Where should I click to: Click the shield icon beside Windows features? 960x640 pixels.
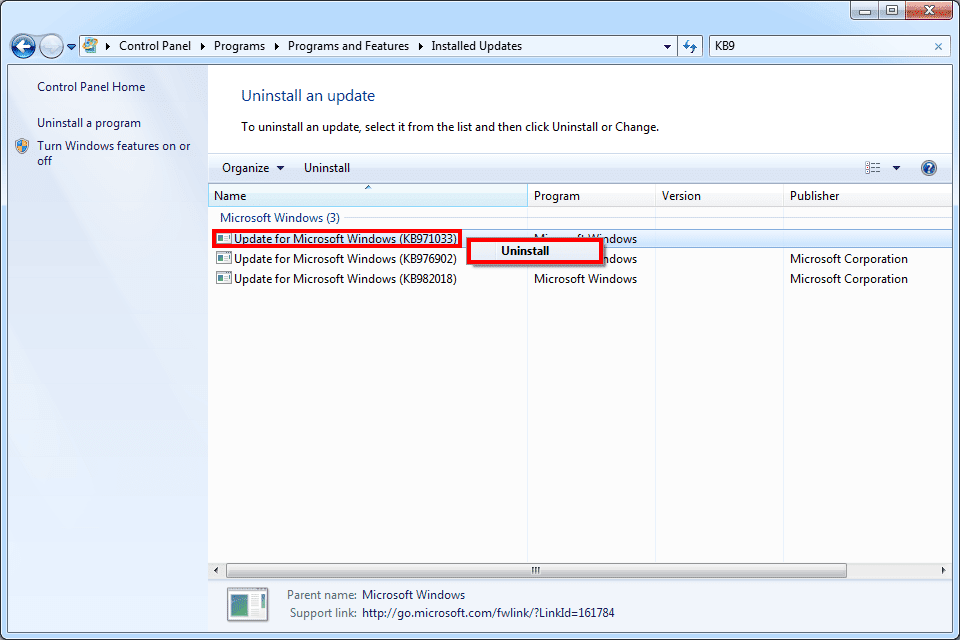[22, 146]
